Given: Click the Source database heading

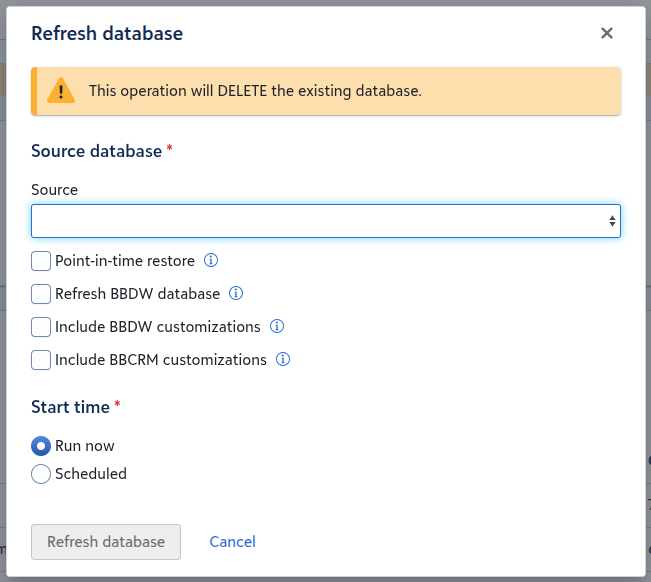Looking at the screenshot, I should click(x=96, y=151).
